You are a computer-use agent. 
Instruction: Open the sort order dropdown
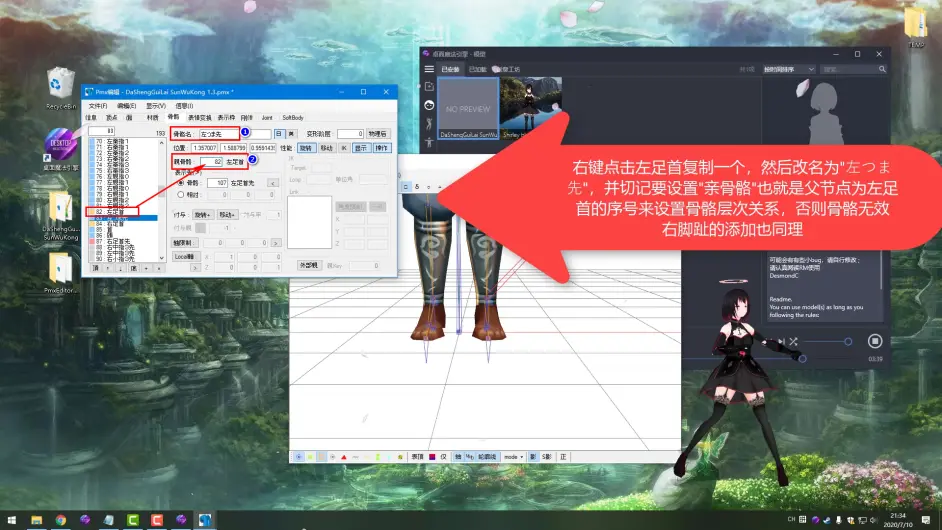coord(788,69)
